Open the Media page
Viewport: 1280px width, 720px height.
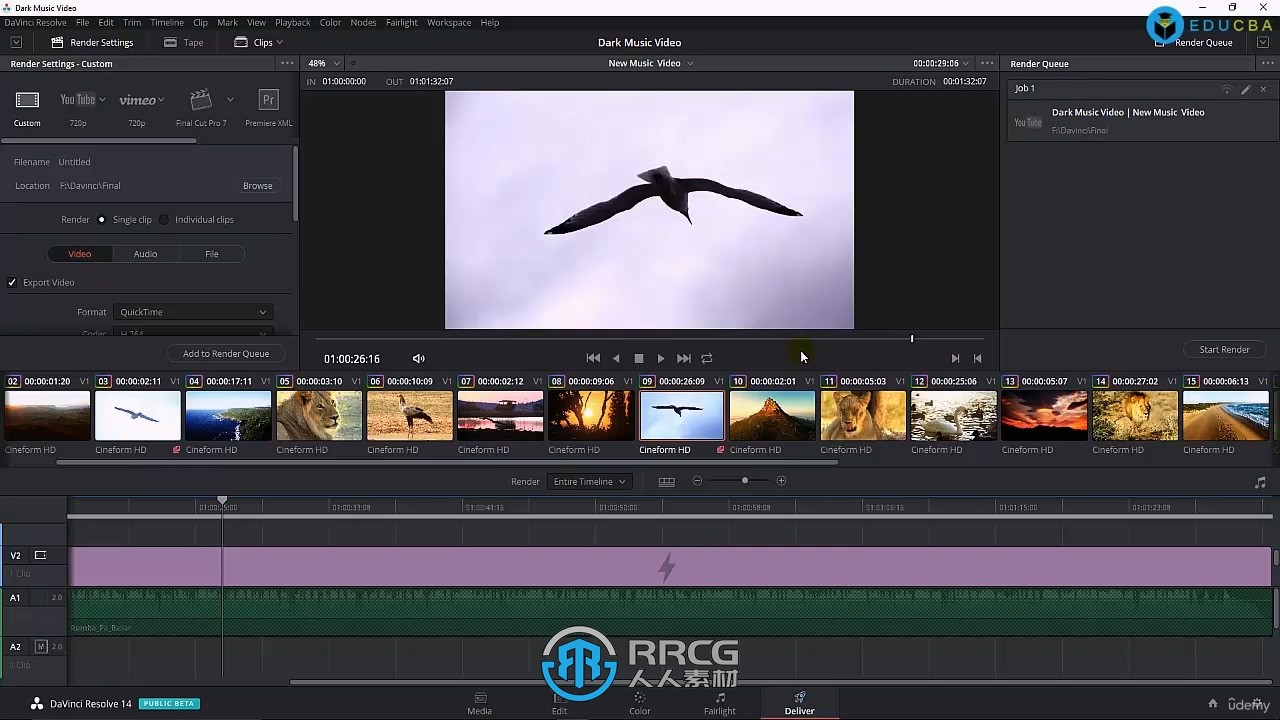tap(479, 703)
